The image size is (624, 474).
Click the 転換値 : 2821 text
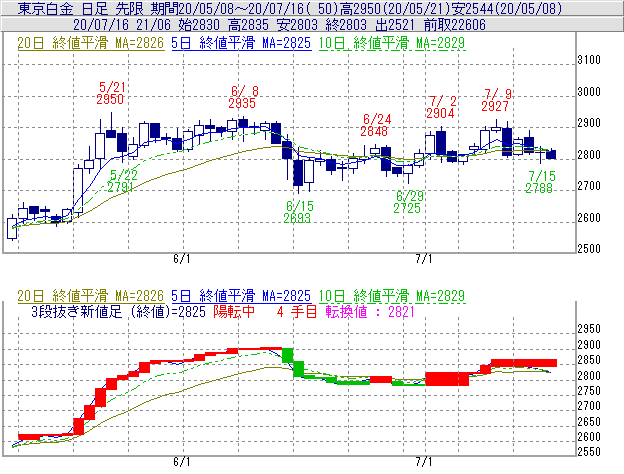click(x=370, y=311)
